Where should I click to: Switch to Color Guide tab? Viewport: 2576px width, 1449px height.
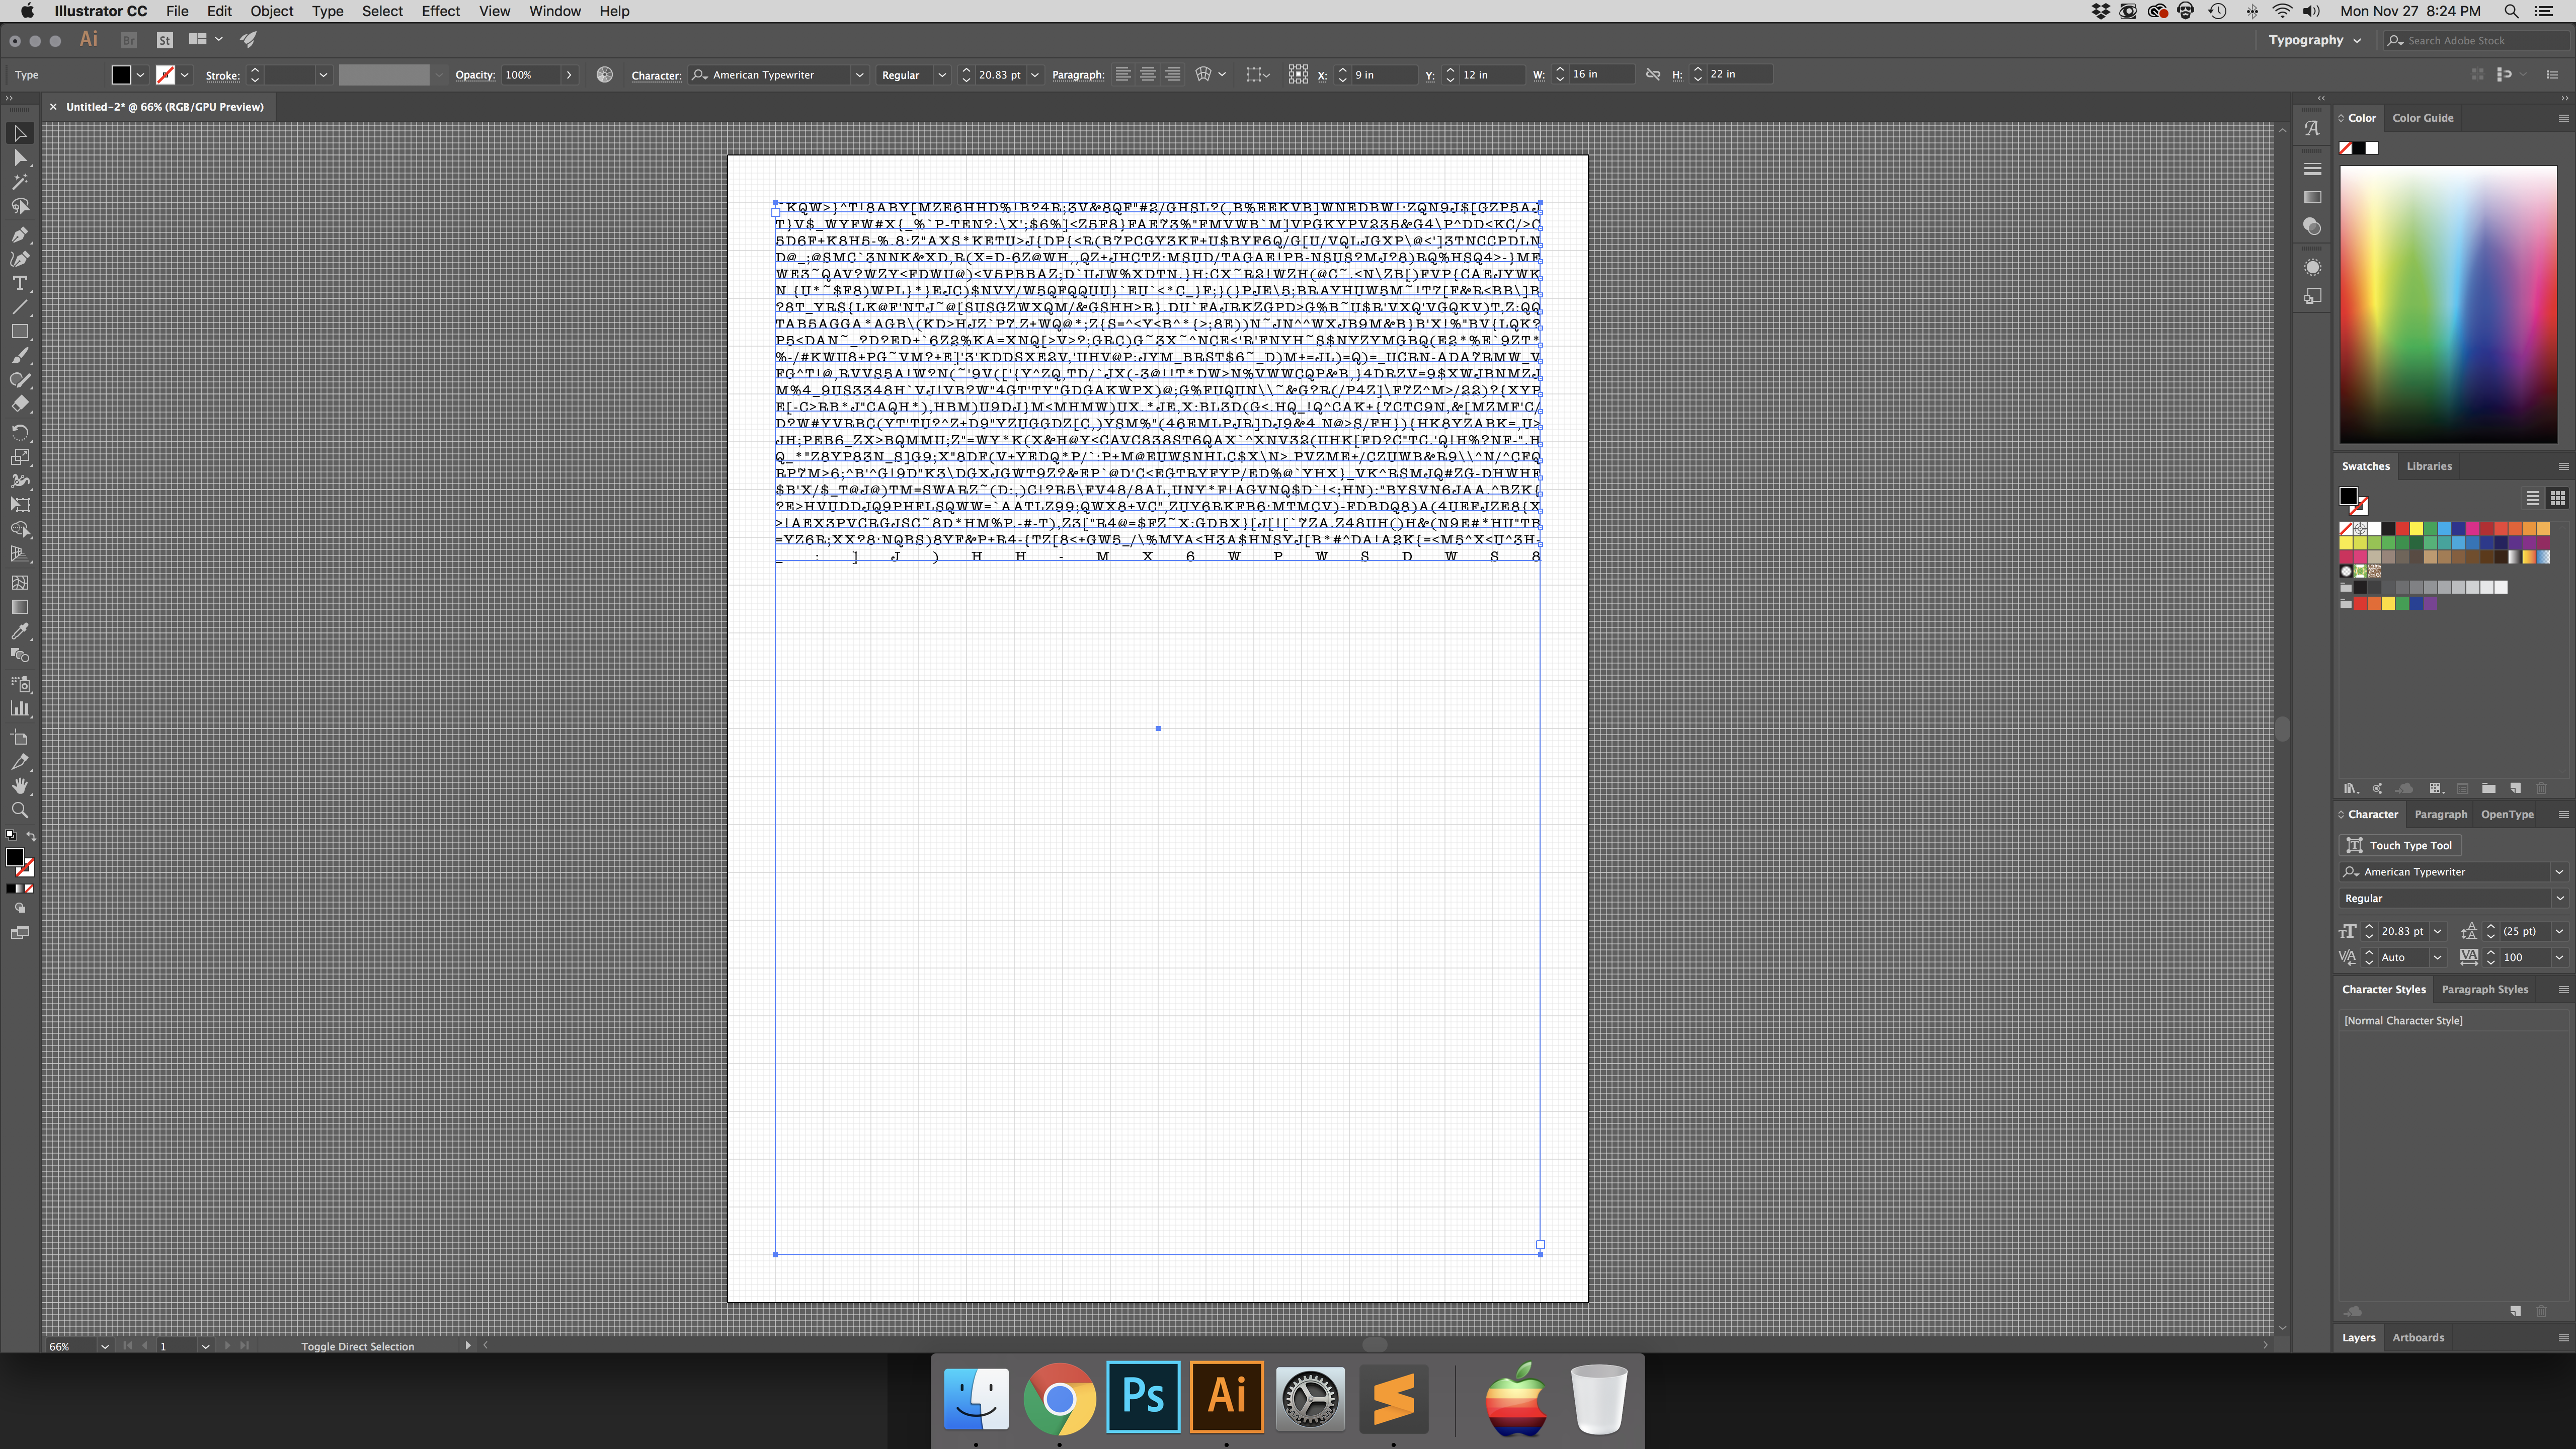(2422, 118)
